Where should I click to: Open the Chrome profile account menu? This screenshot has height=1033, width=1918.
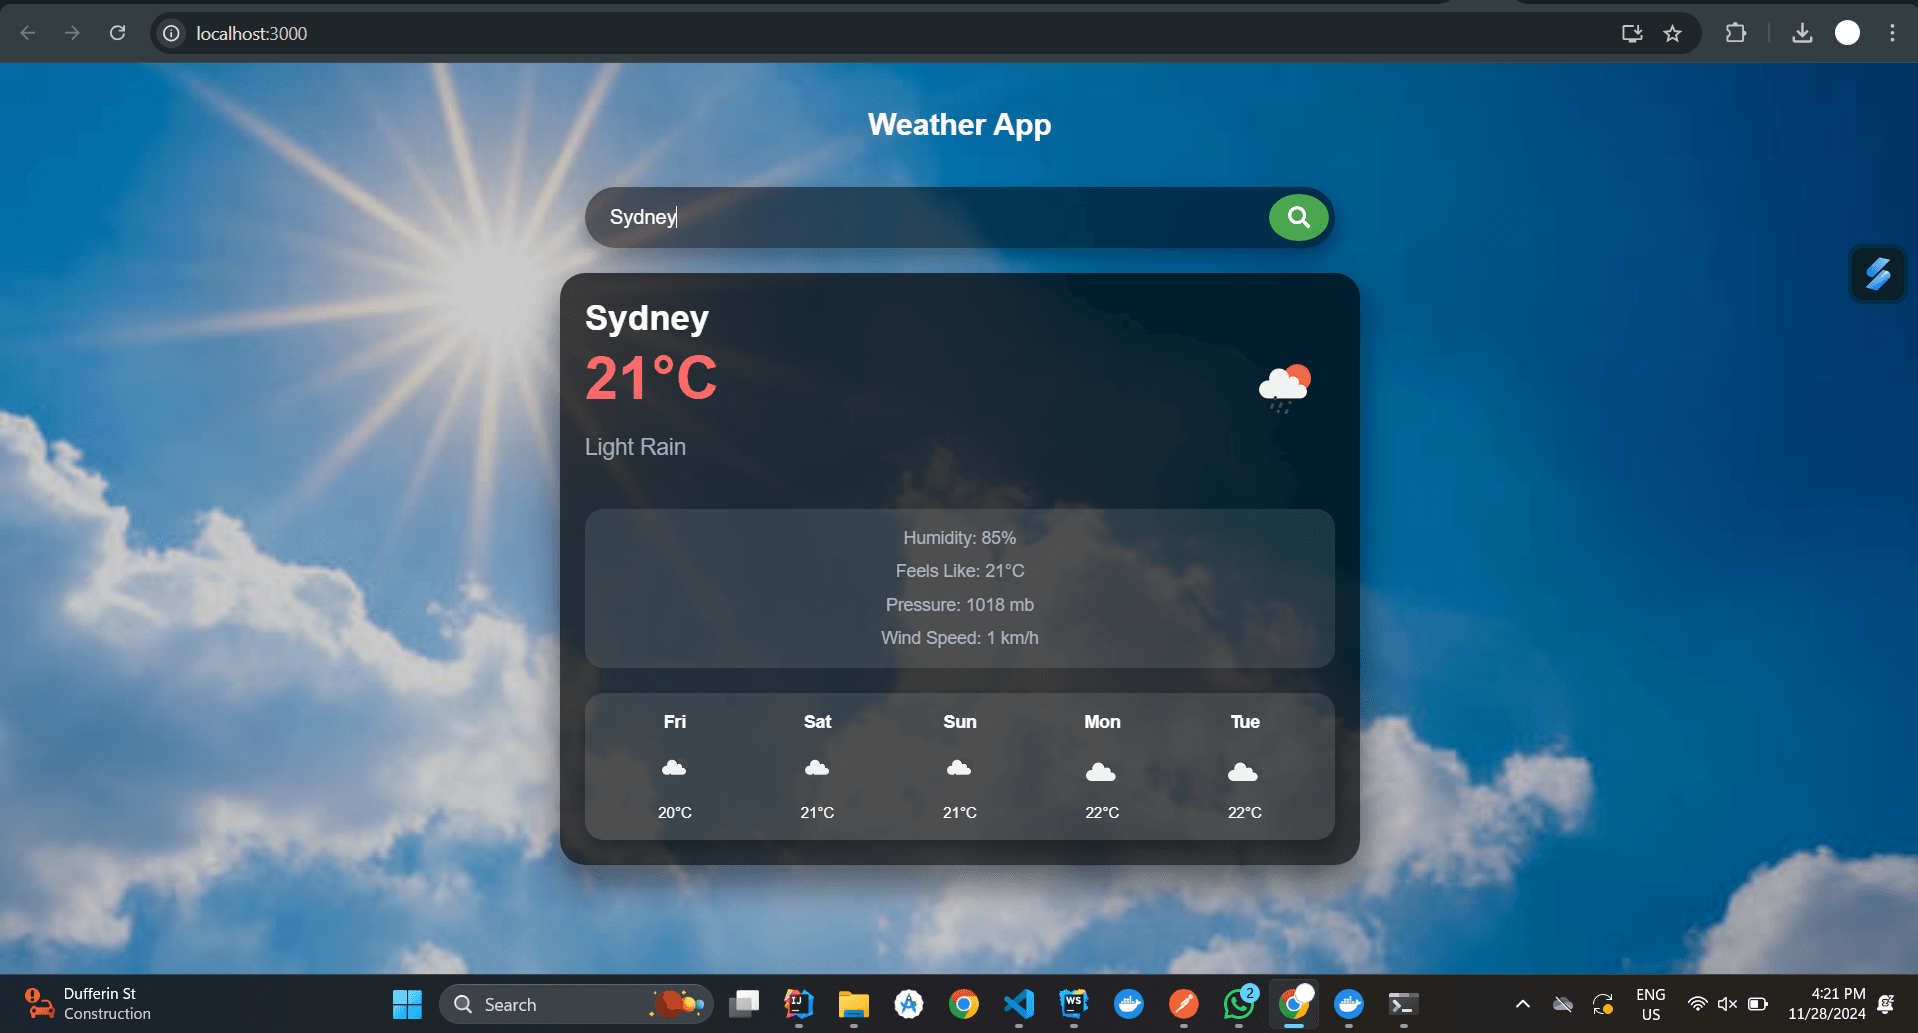click(x=1846, y=33)
